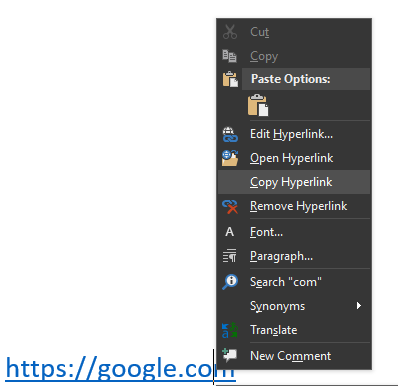Click the magnifier info icon beside Search
The width and height of the screenshot is (398, 386).
pyautogui.click(x=230, y=282)
